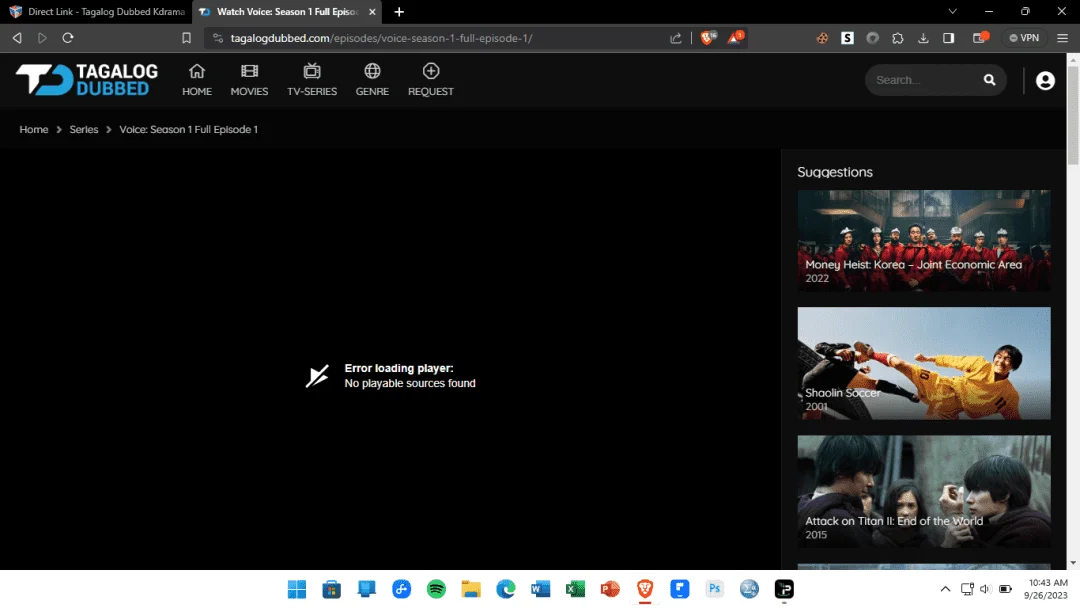Open the browser hamburger main menu
The height and width of the screenshot is (608, 1080).
pyautogui.click(x=1062, y=38)
